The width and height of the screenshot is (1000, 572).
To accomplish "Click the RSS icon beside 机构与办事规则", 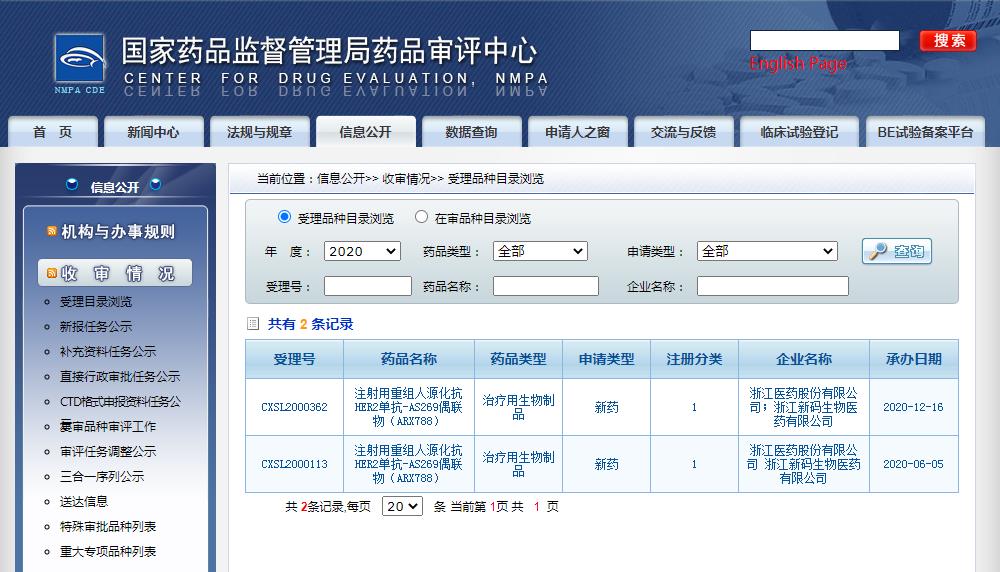I will click(x=51, y=232).
